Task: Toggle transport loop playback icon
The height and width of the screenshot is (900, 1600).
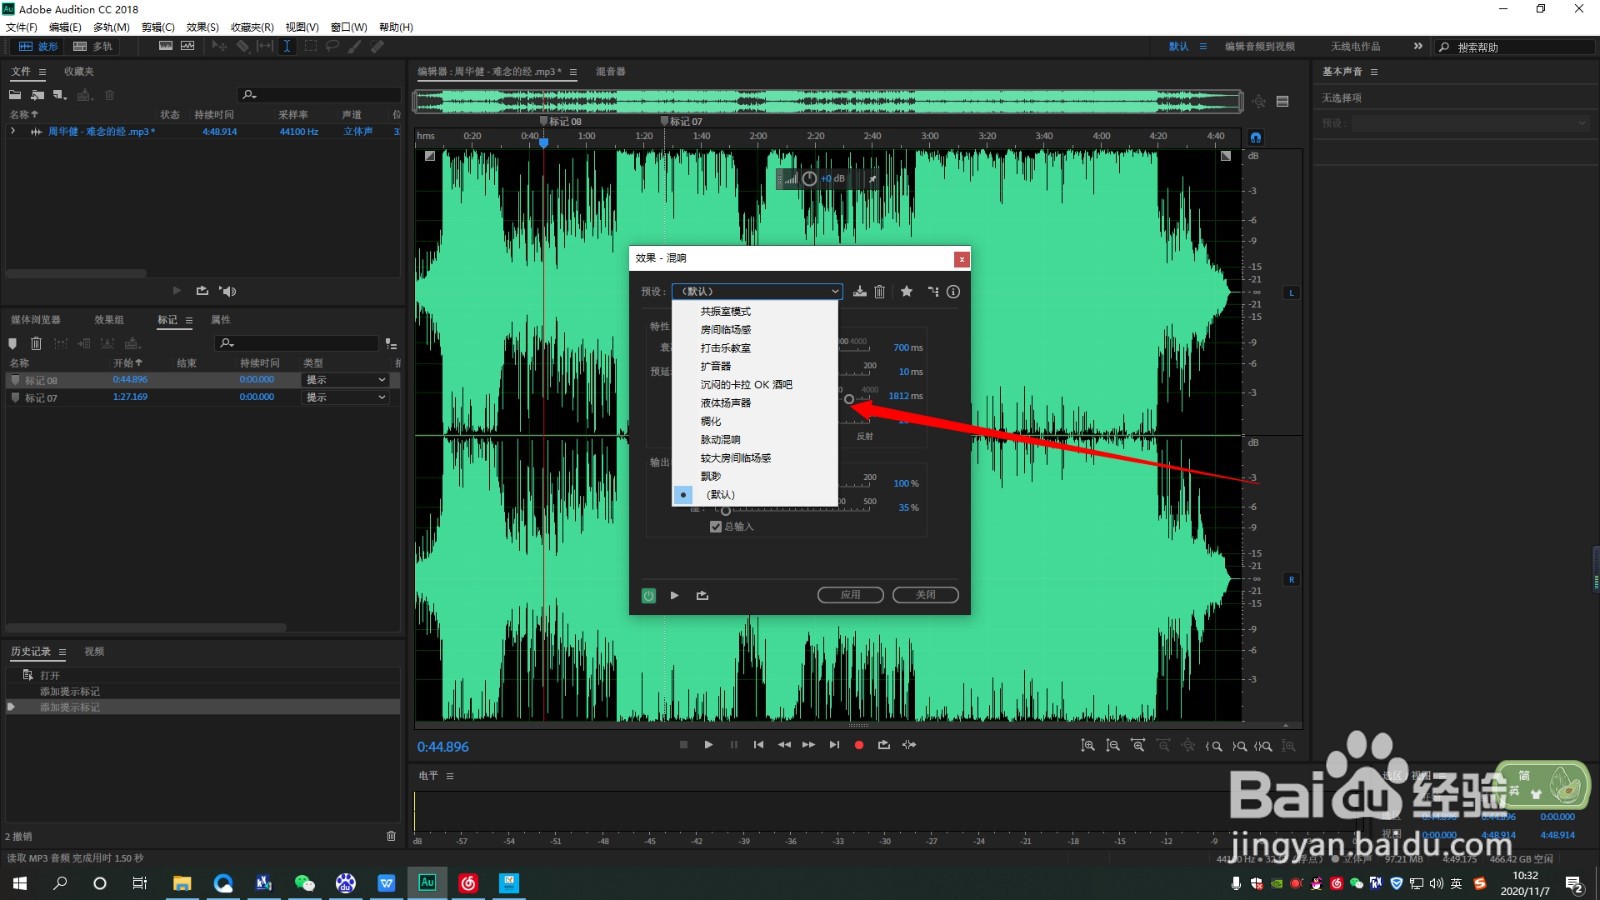Action: (884, 745)
